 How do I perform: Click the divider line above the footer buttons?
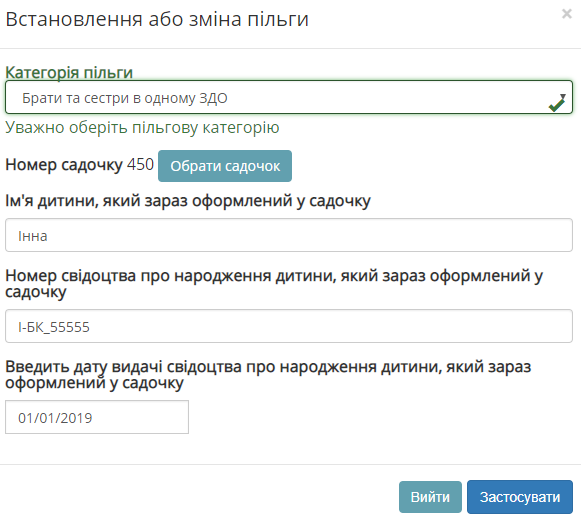pyautogui.click(x=290, y=464)
